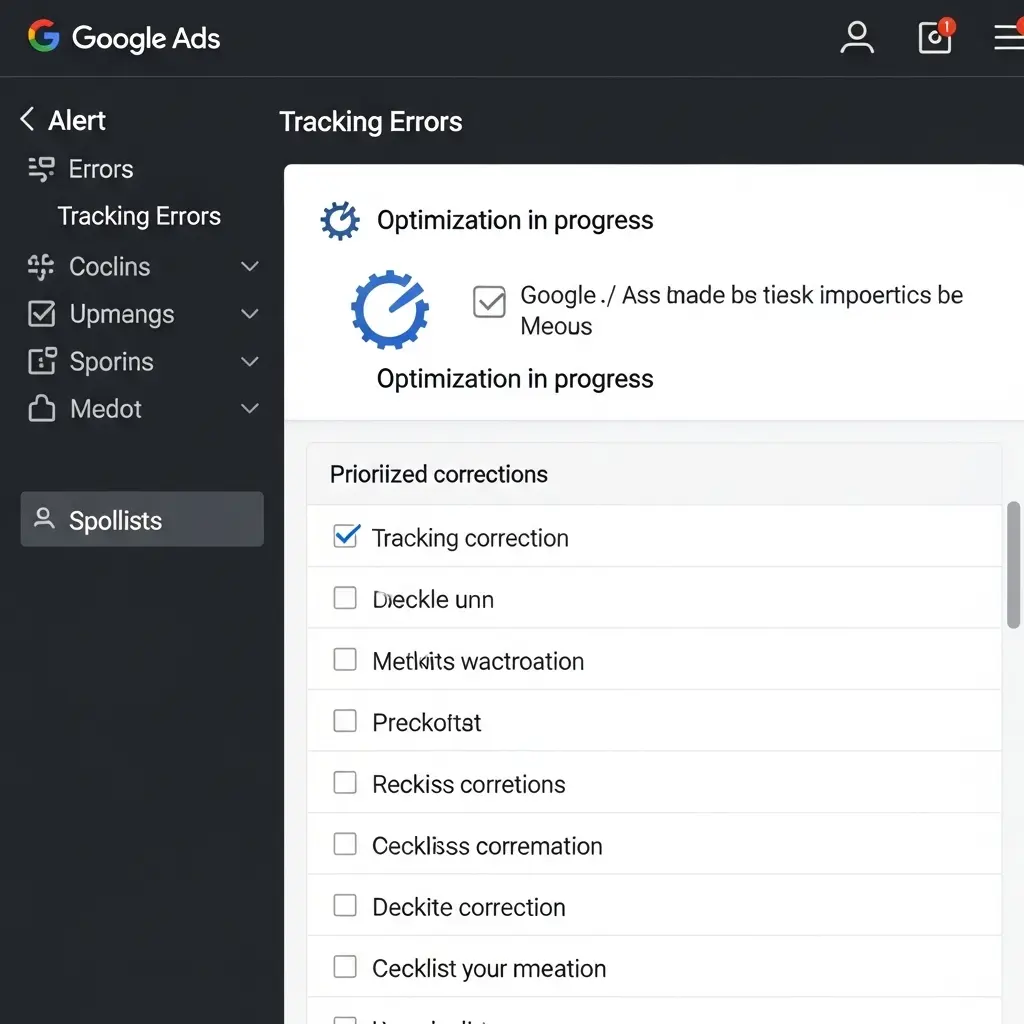This screenshot has height=1024, width=1024.
Task: Open notifications icon with red badge
Action: point(935,37)
